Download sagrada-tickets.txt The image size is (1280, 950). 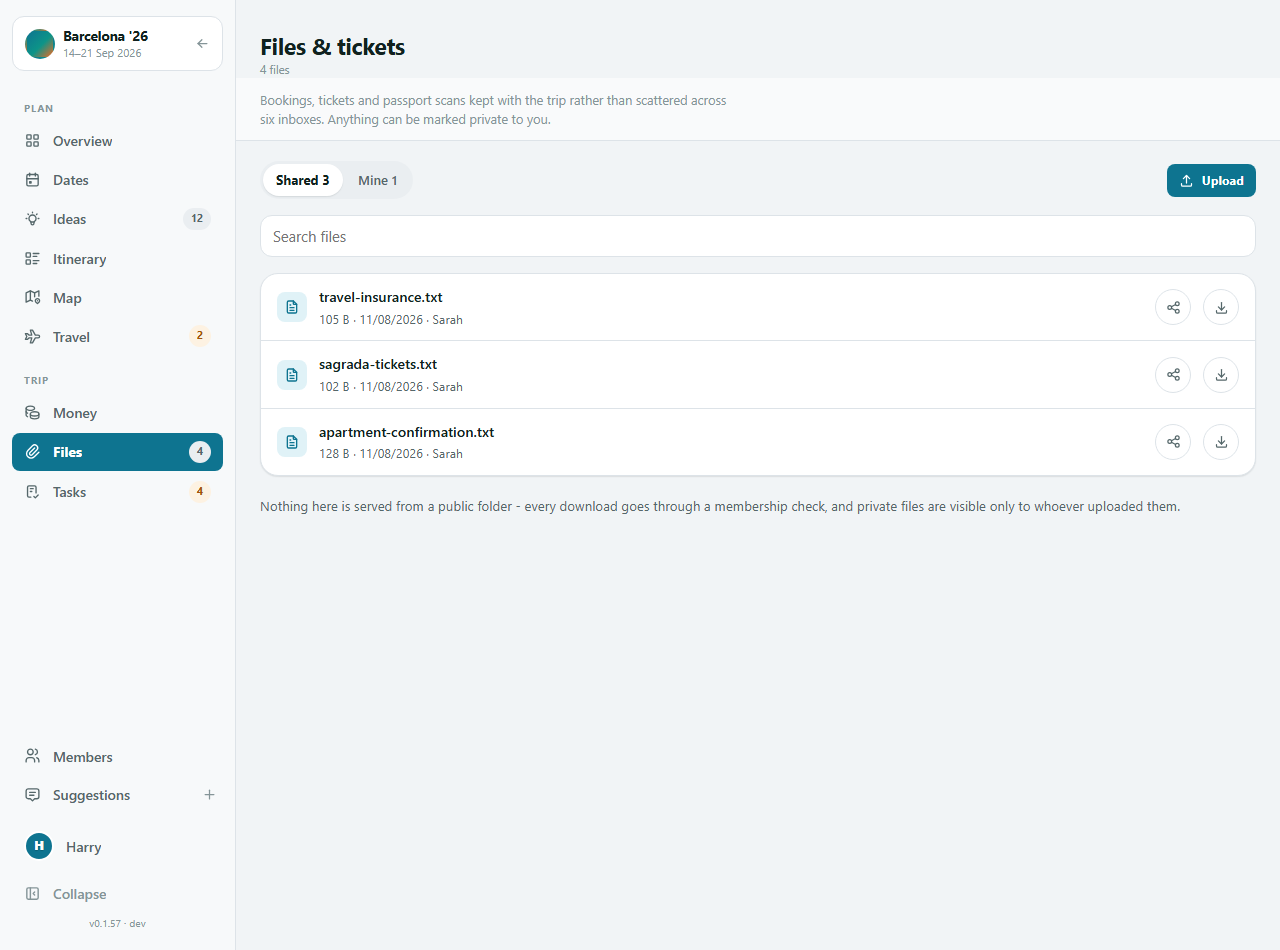(x=1221, y=375)
